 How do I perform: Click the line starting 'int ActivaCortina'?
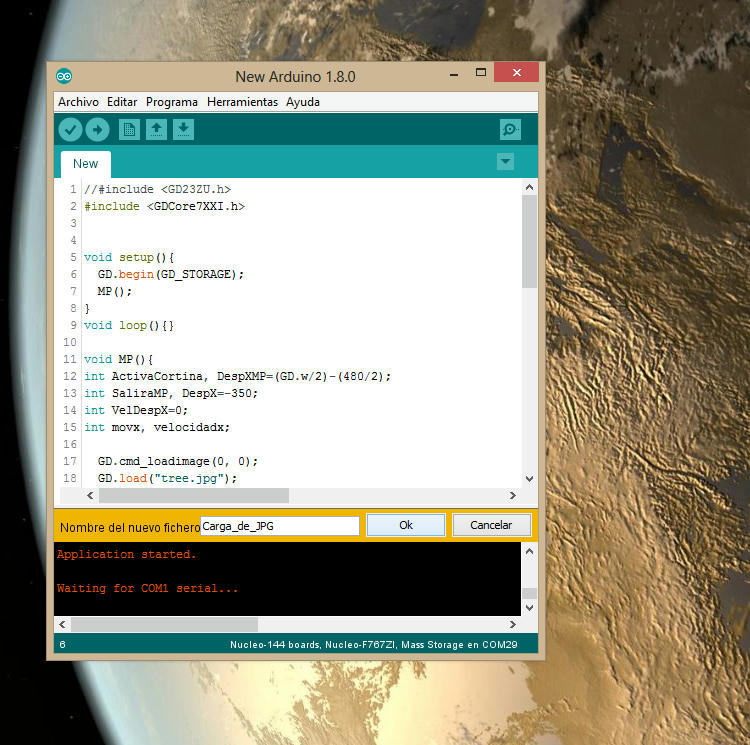click(x=237, y=376)
